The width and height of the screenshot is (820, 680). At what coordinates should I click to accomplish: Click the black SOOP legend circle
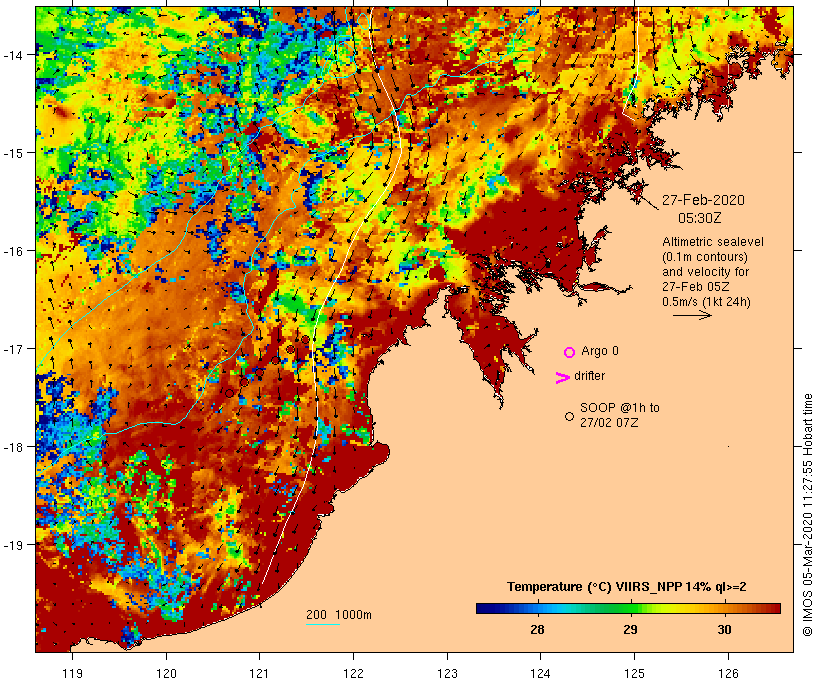coord(570,416)
